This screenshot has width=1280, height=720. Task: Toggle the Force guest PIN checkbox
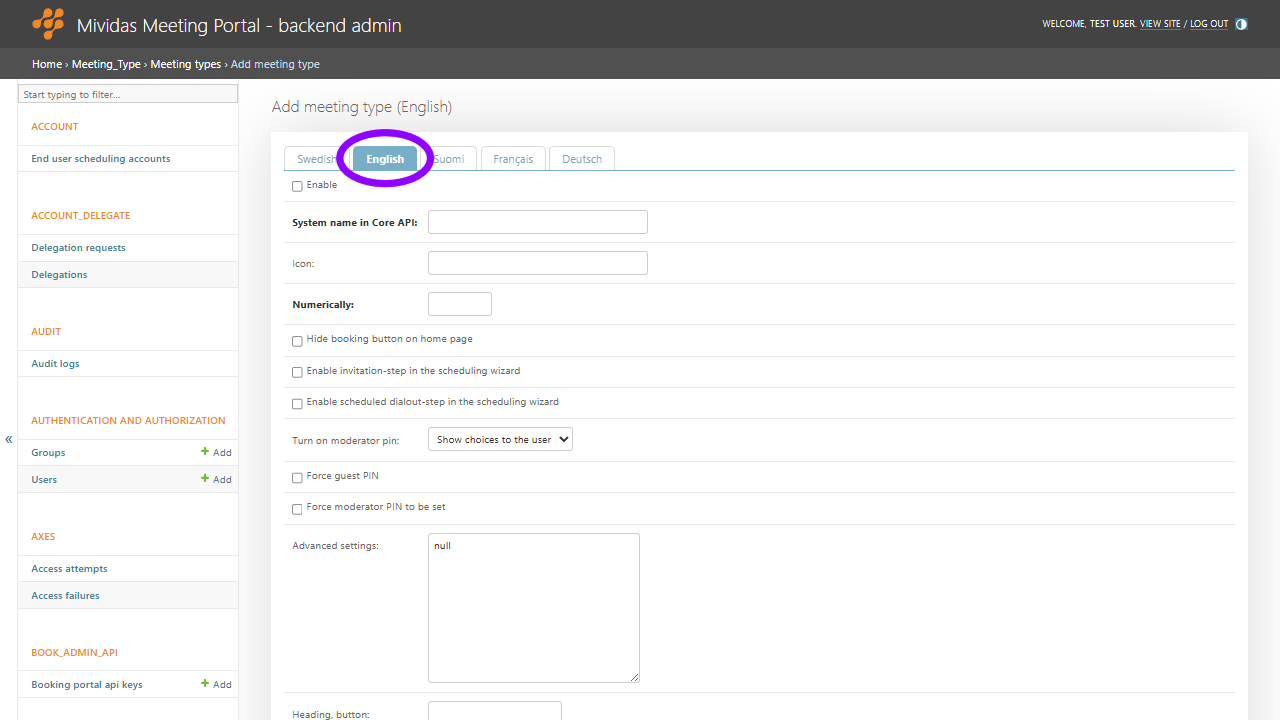(297, 478)
